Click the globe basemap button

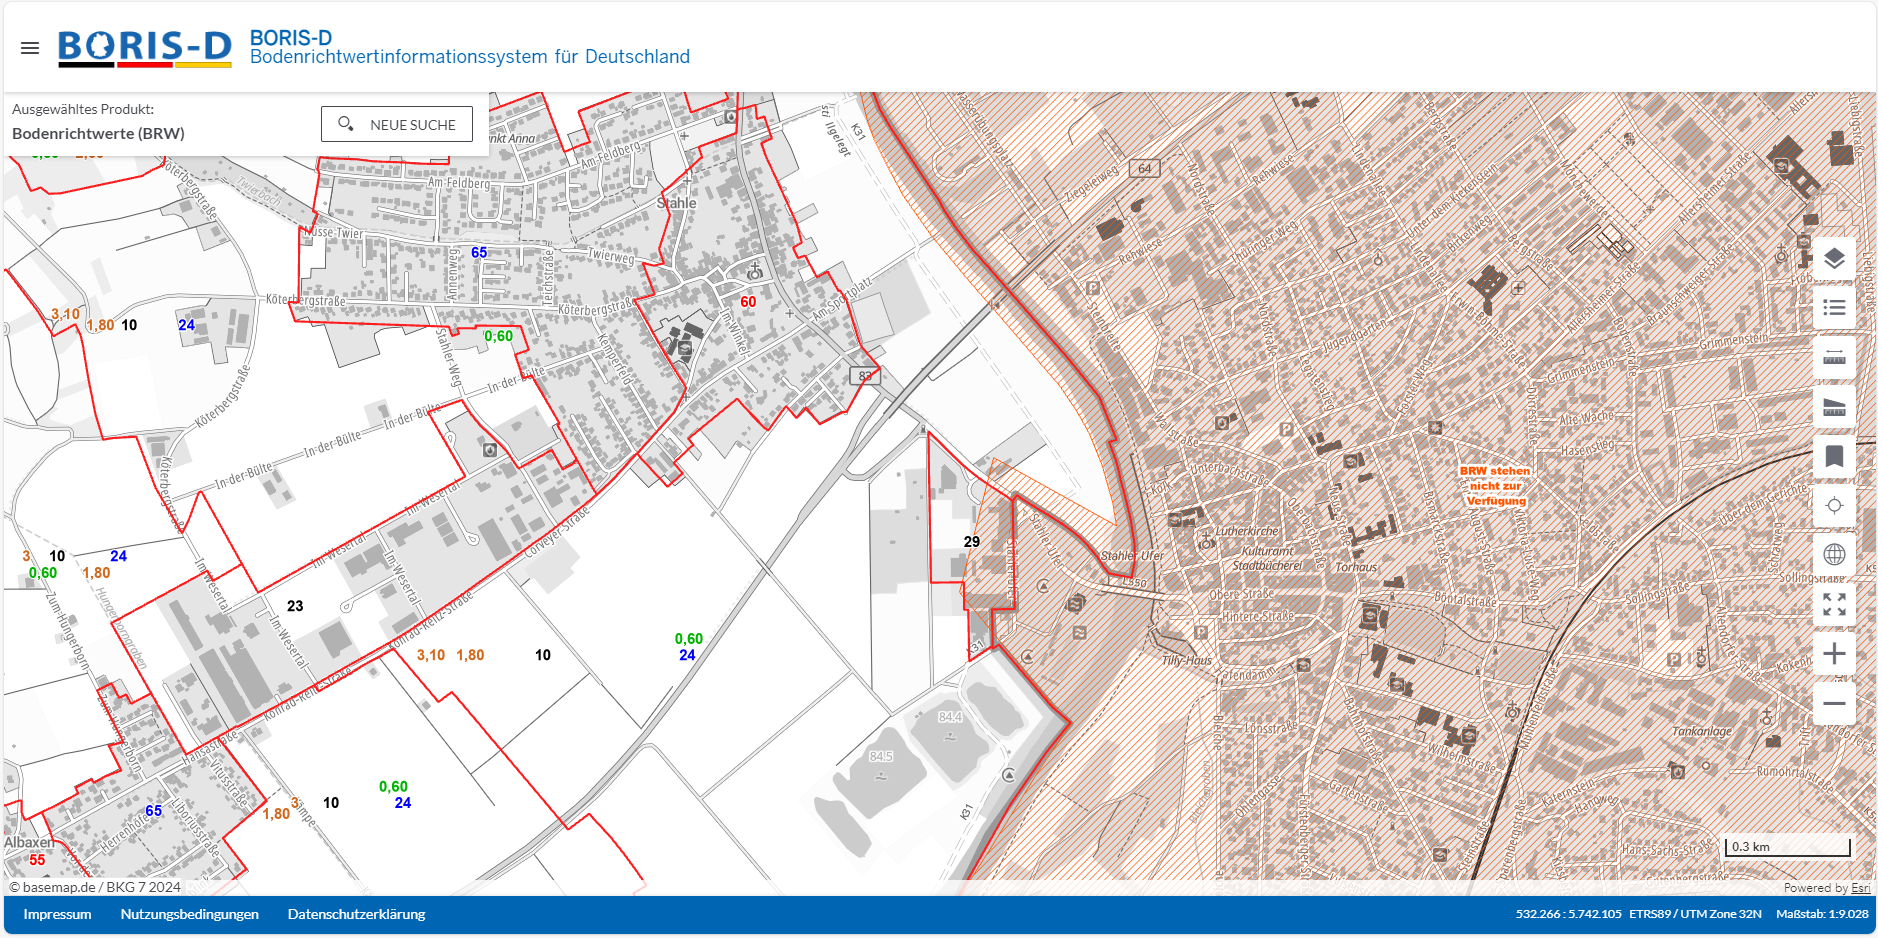tap(1834, 554)
